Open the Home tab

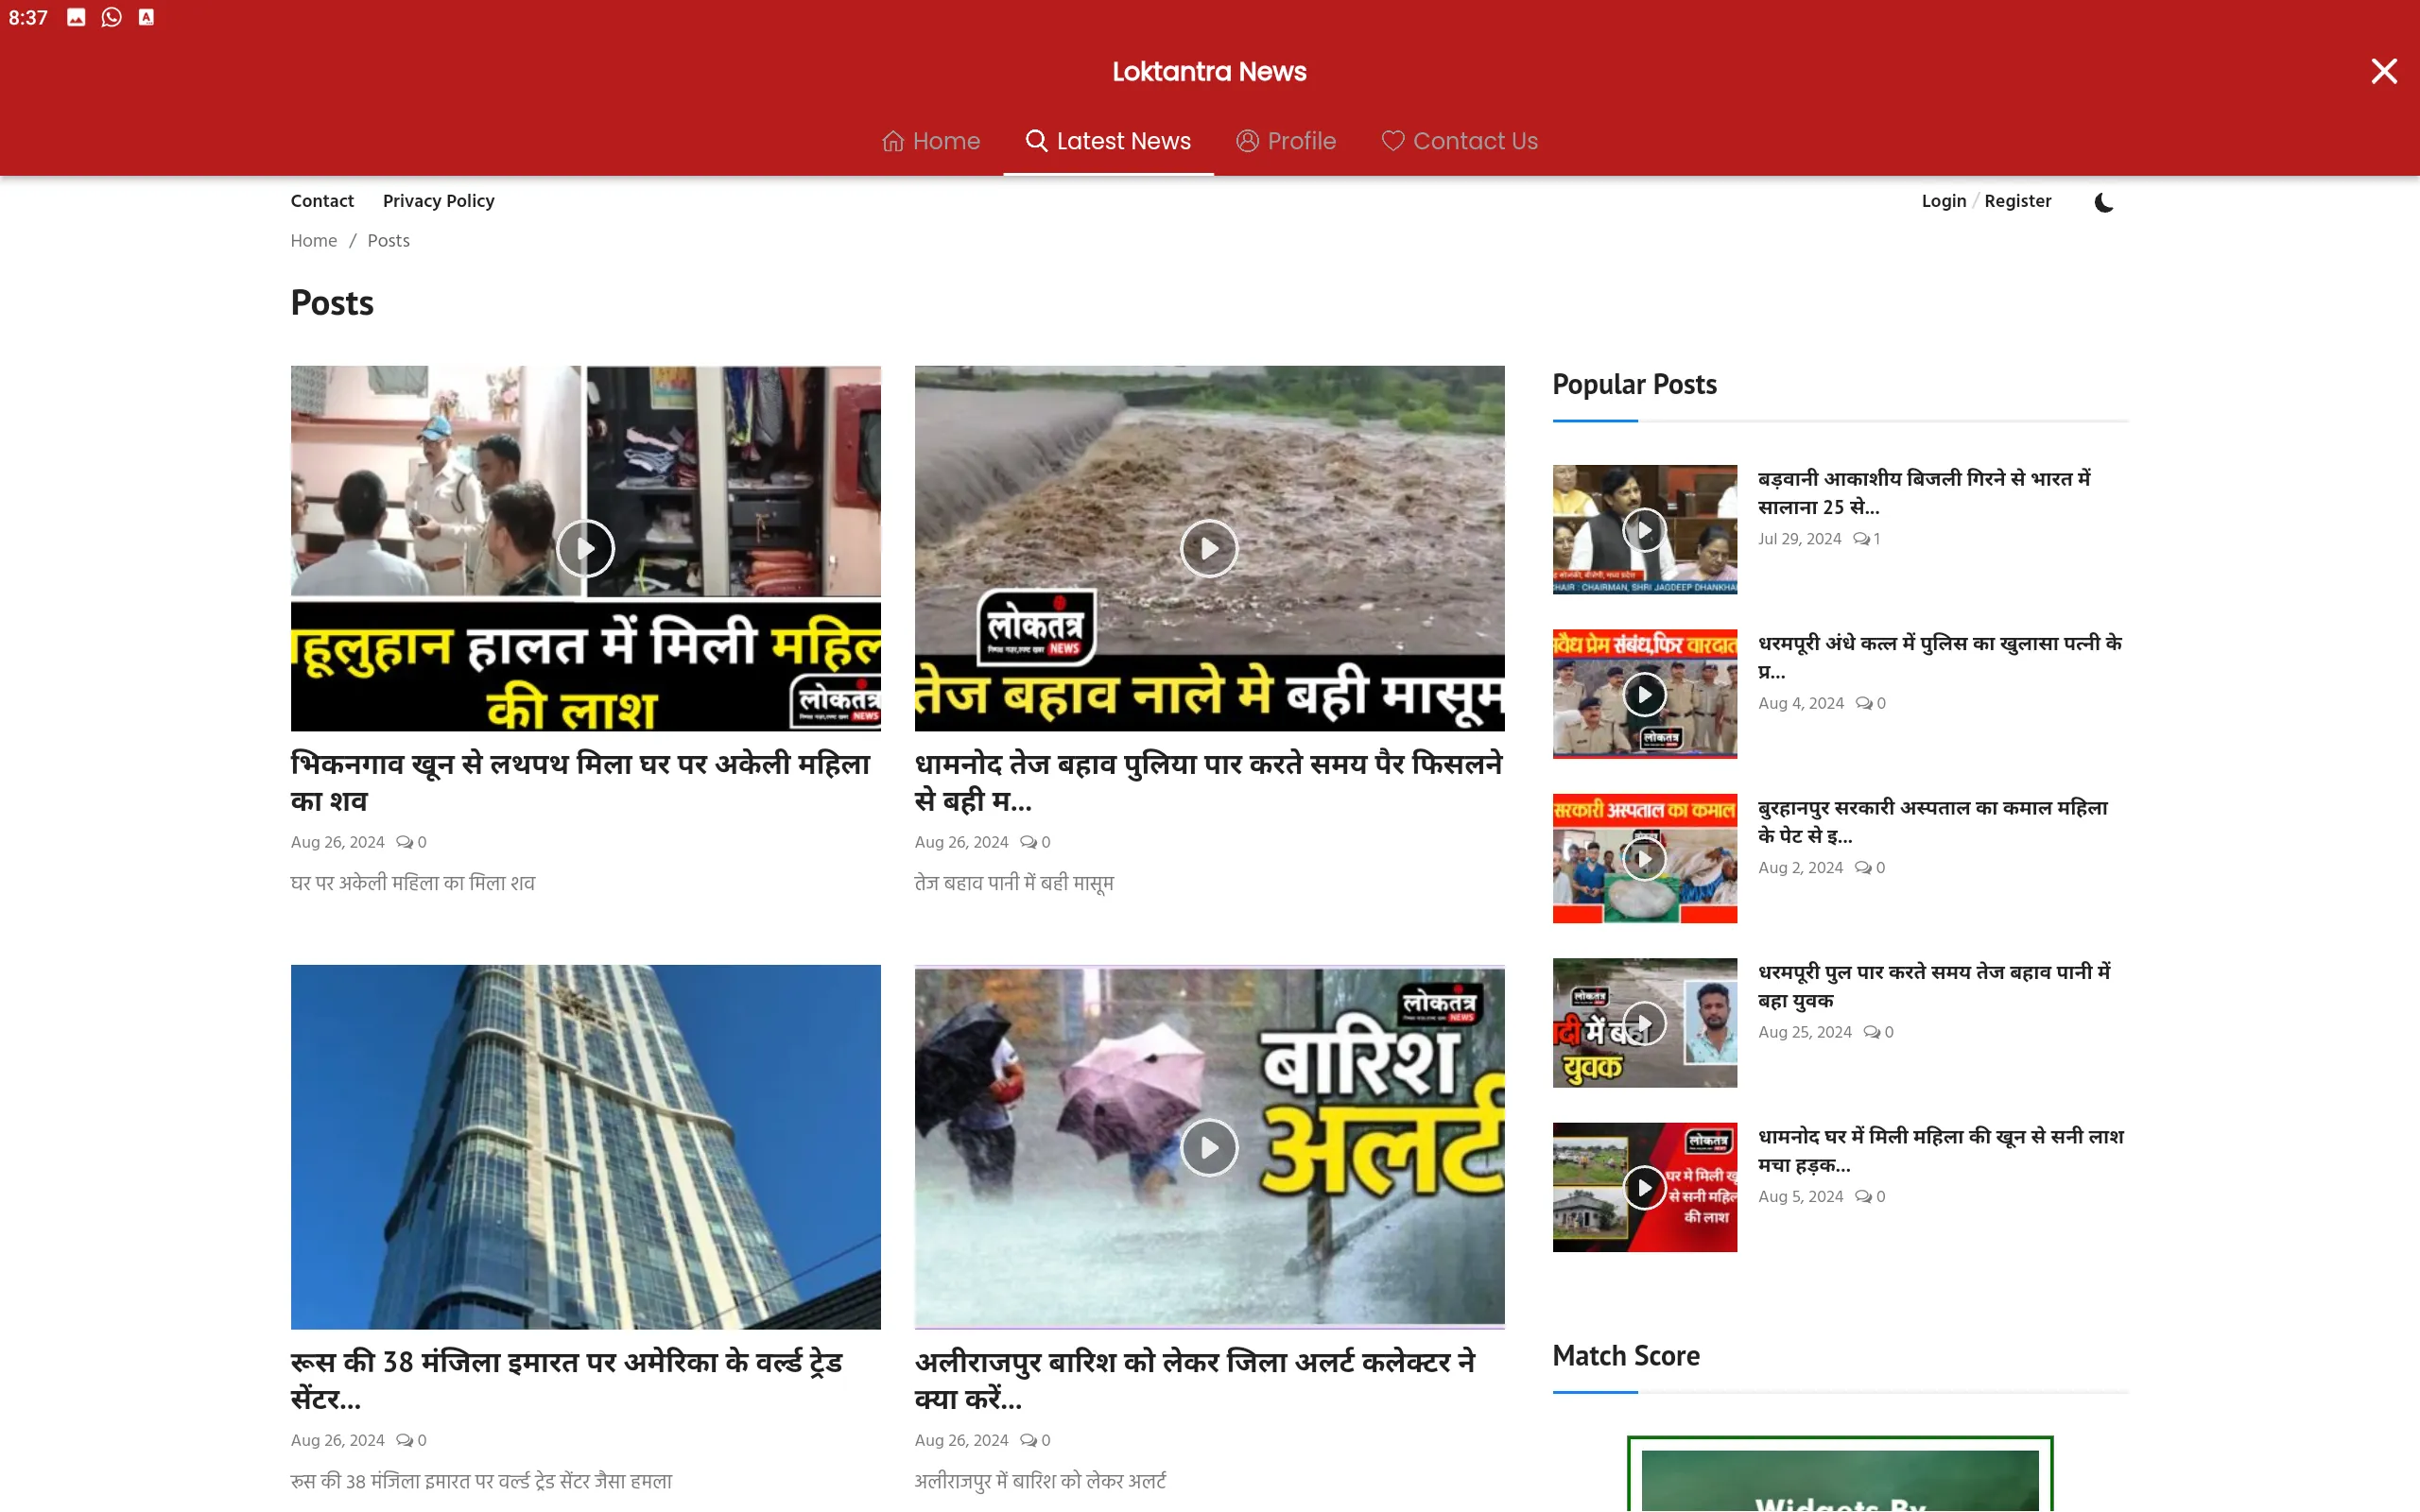(931, 141)
